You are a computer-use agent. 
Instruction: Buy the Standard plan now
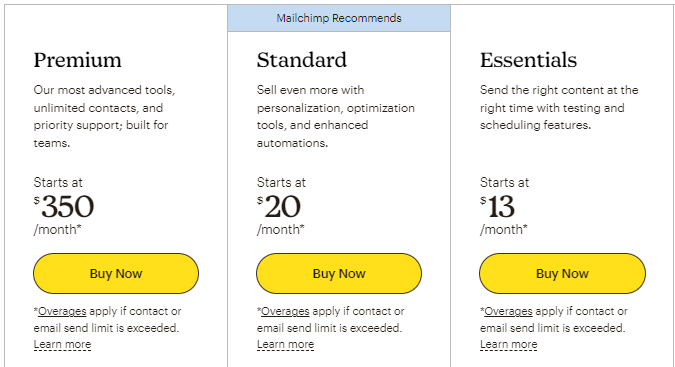(x=339, y=273)
